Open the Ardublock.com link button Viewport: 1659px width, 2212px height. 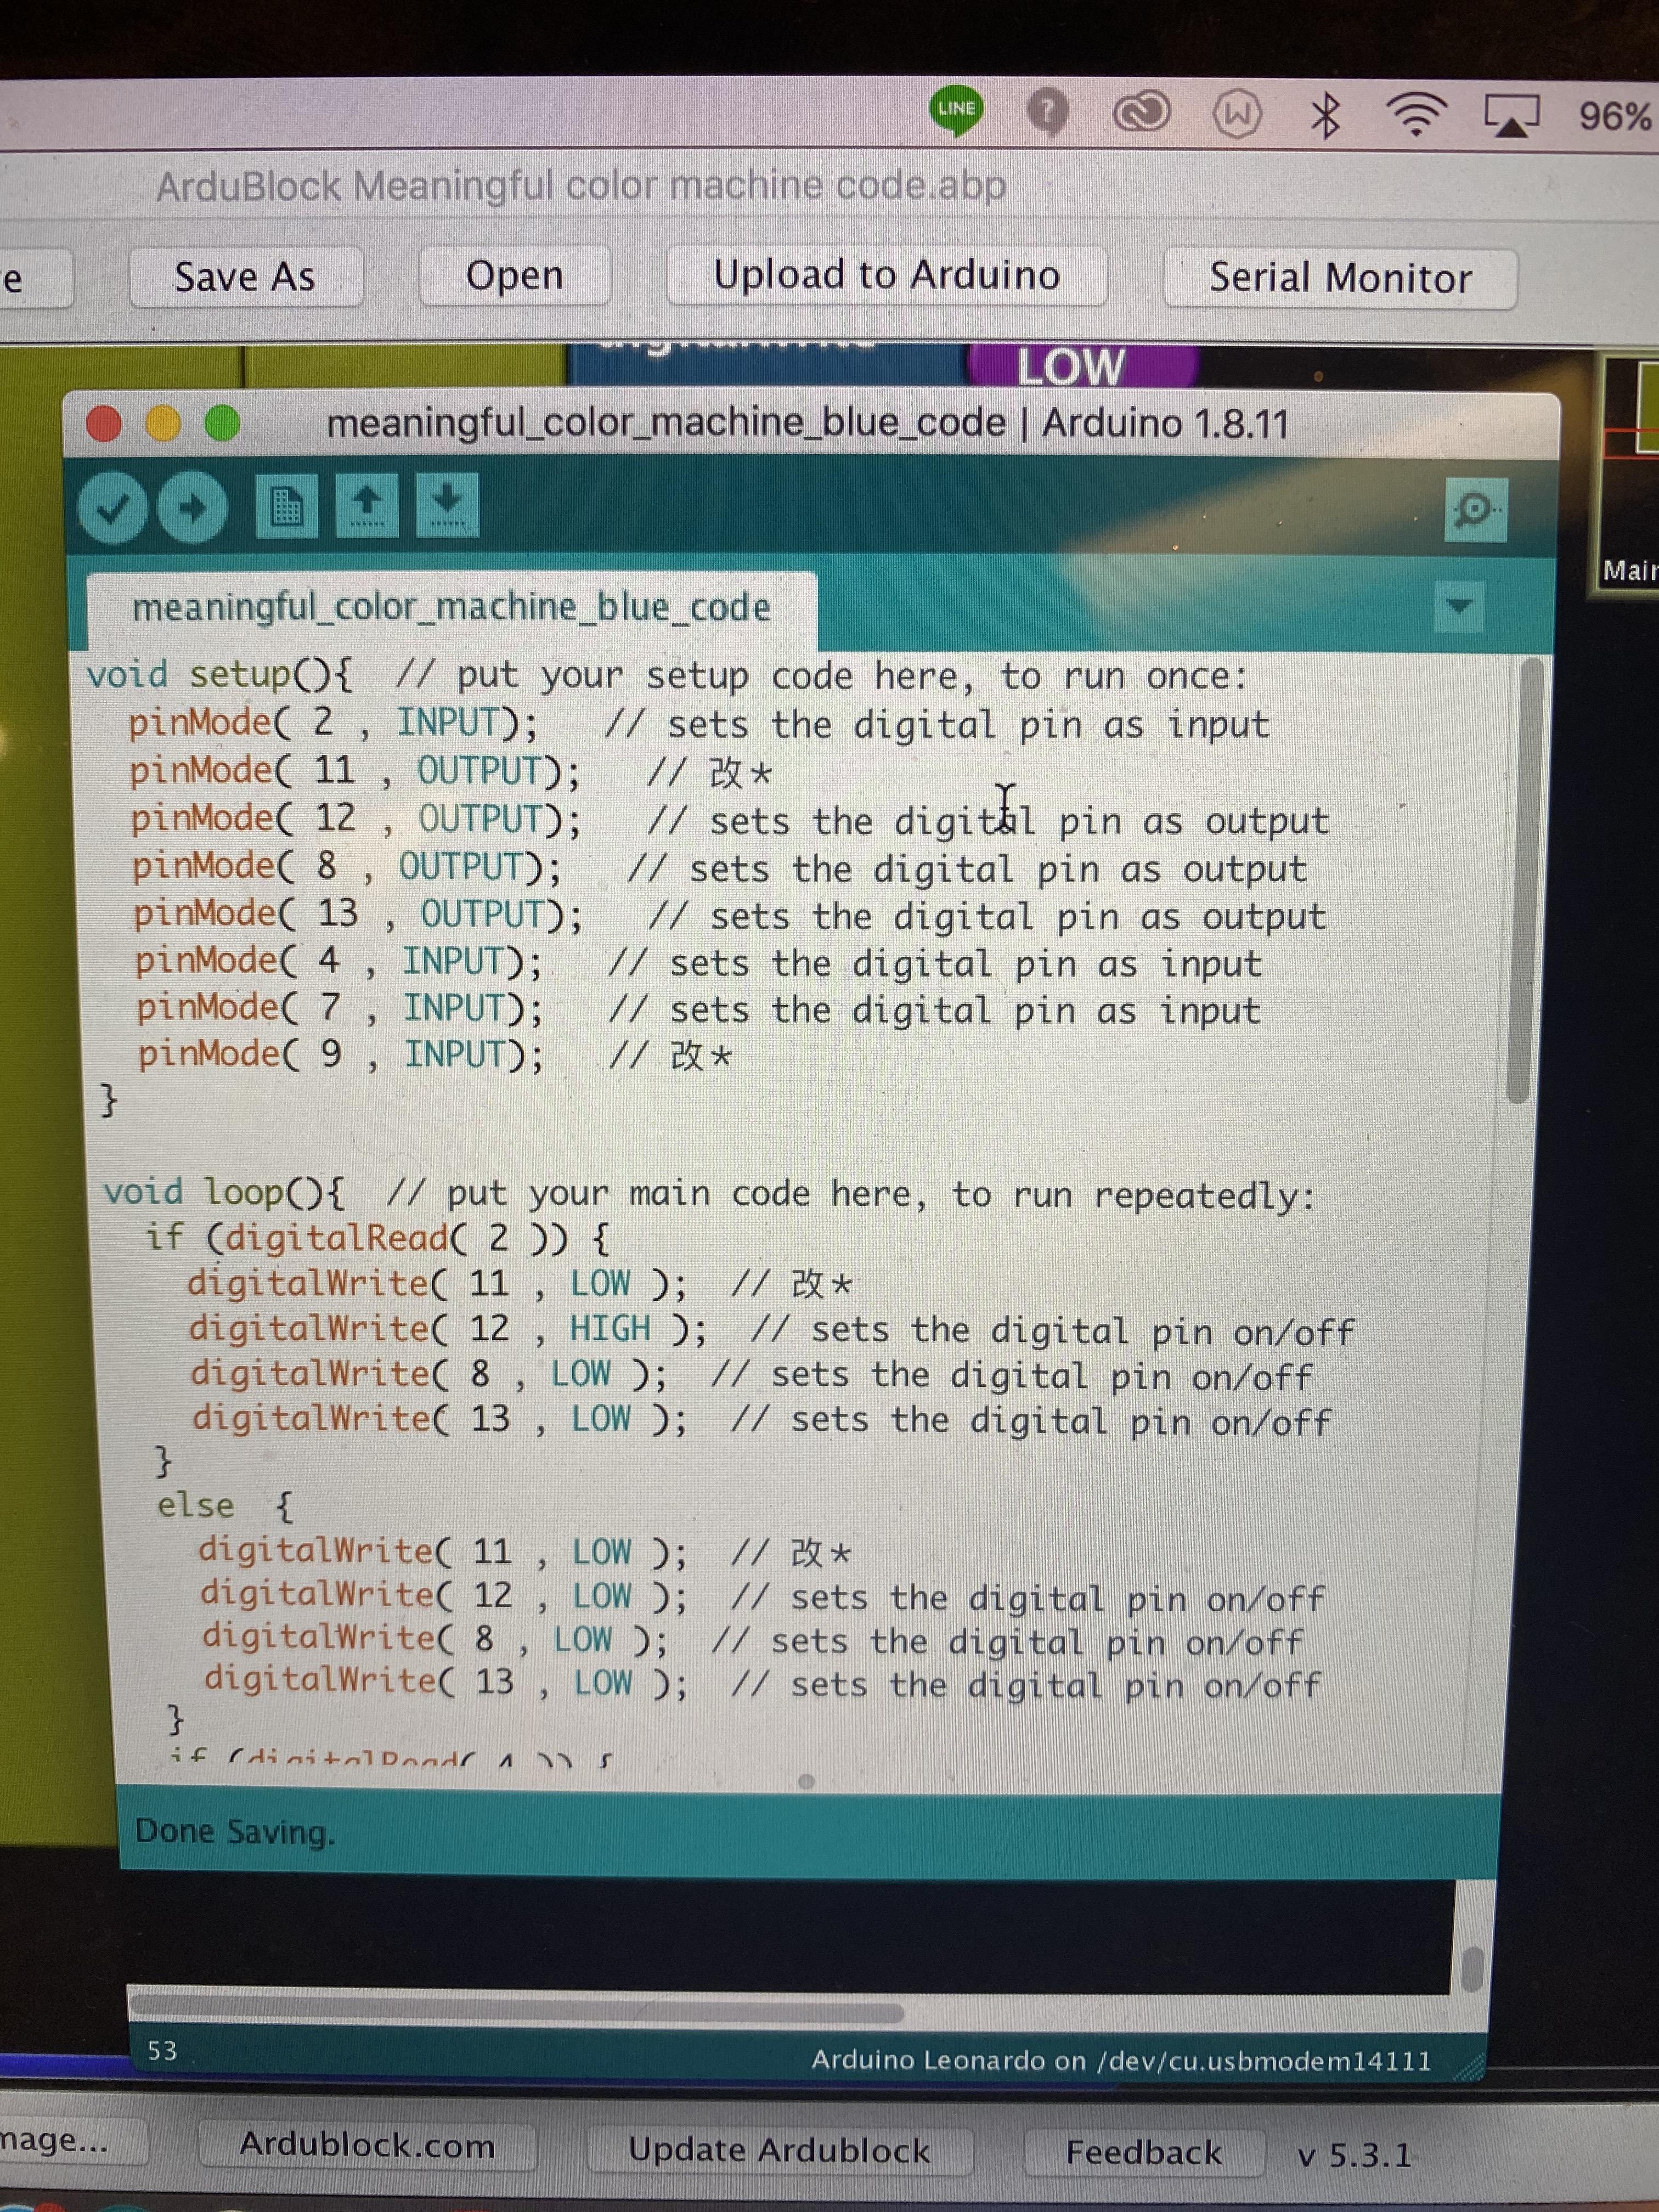coord(366,2145)
